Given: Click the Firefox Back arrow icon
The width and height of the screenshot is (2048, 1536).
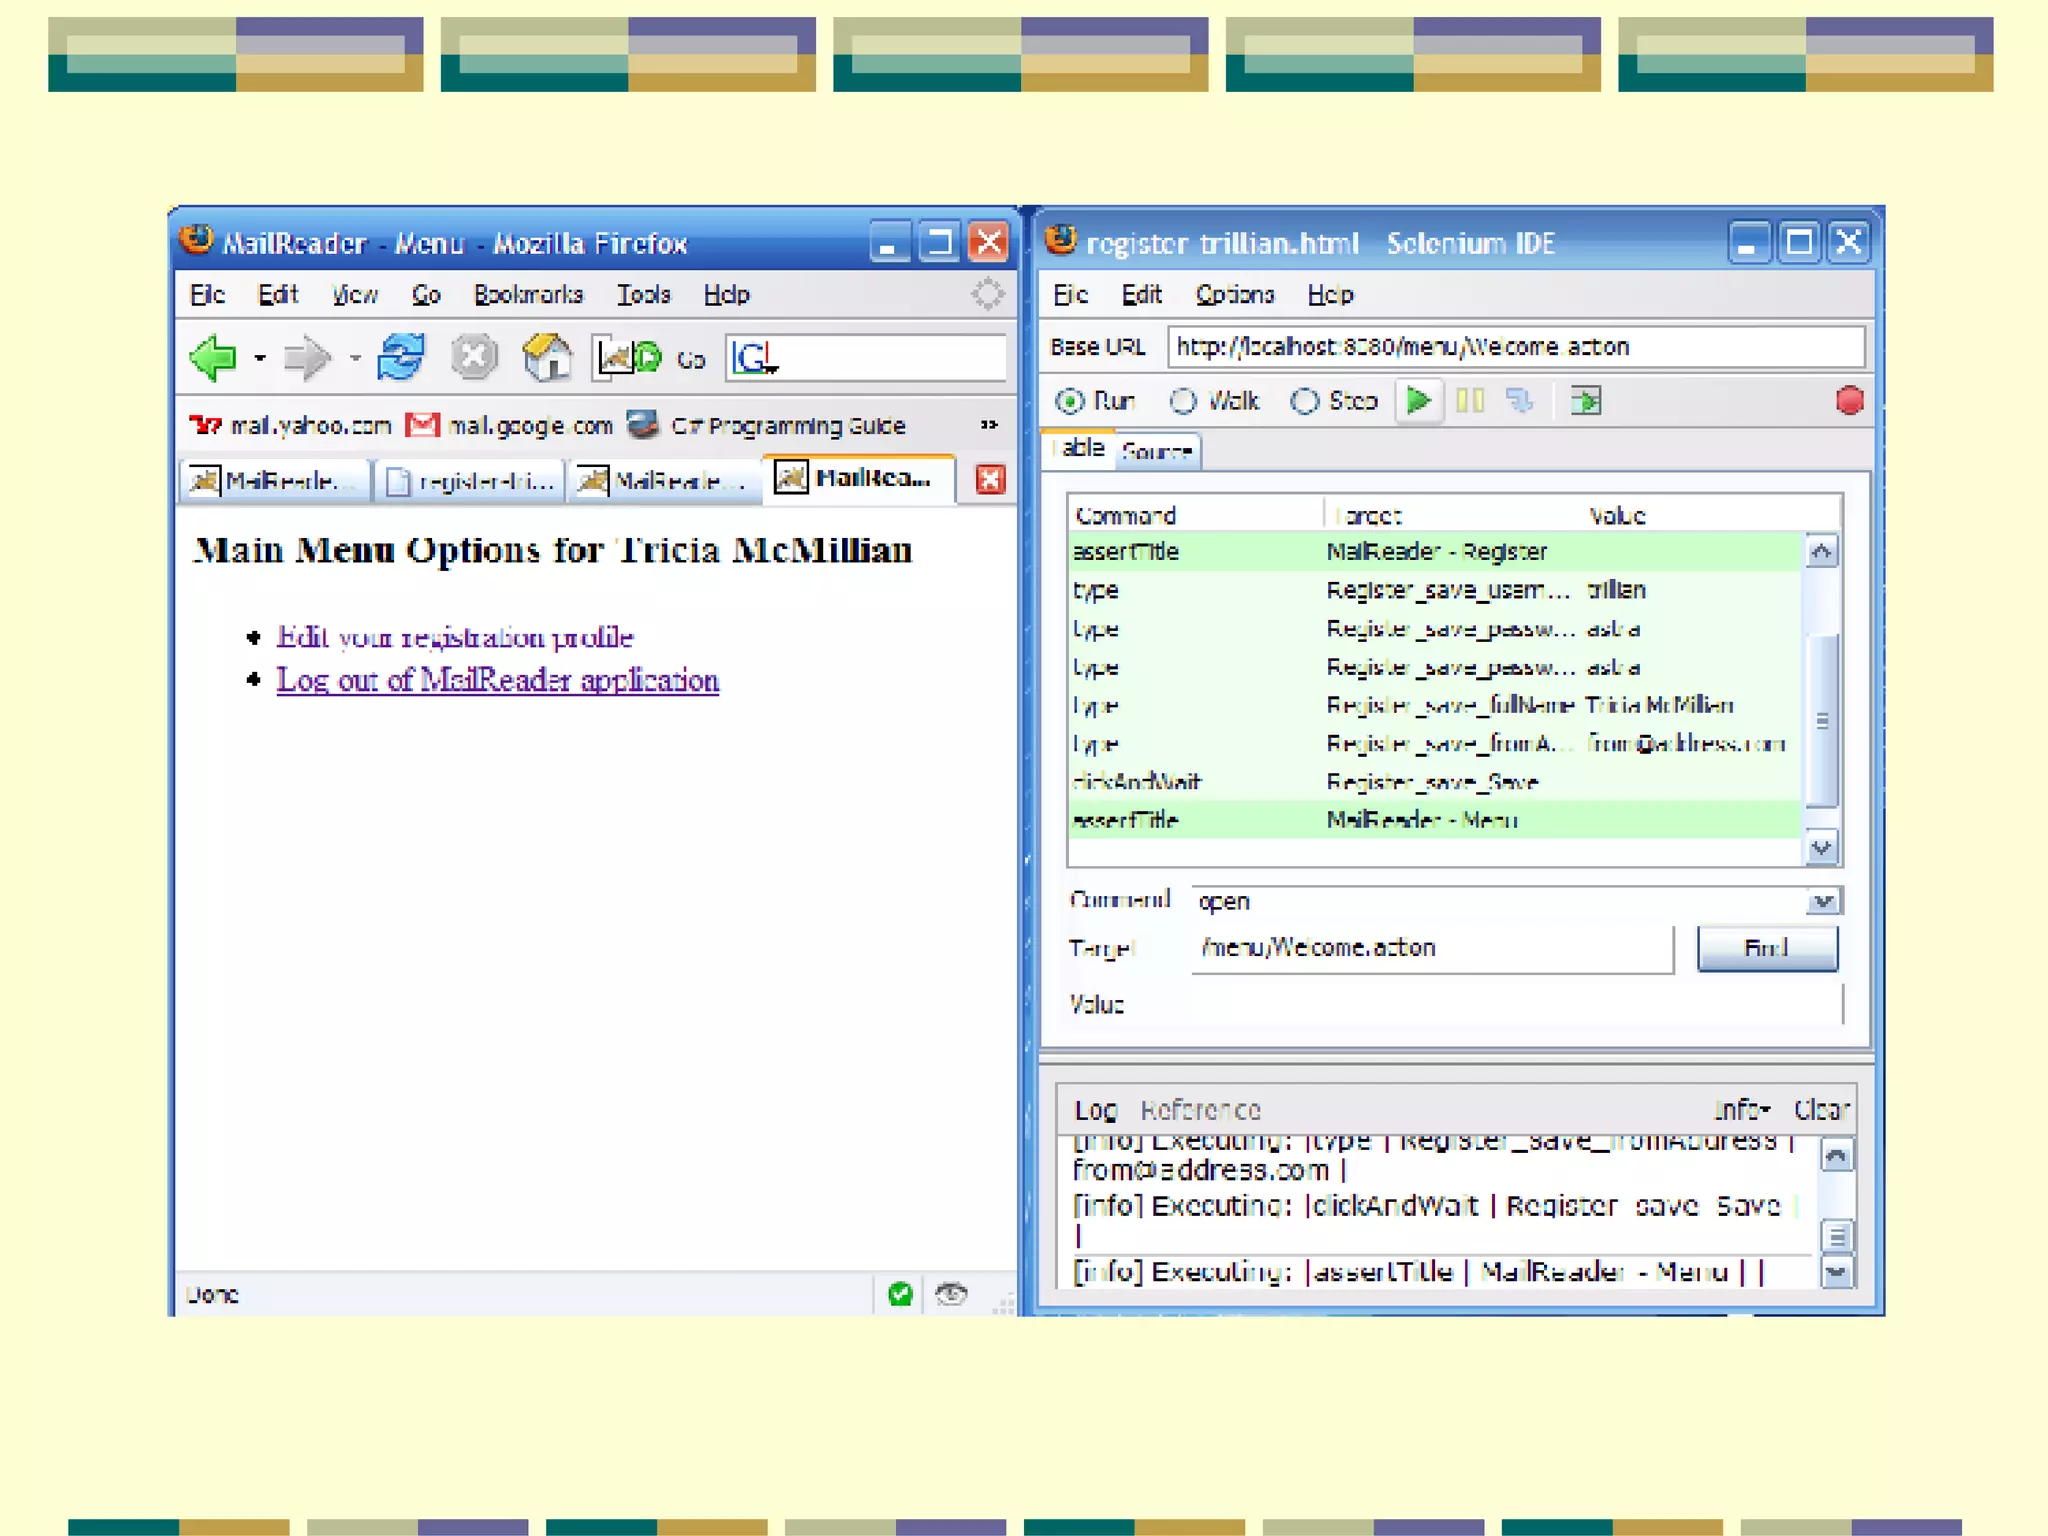Looking at the screenshot, I should pyautogui.click(x=214, y=358).
